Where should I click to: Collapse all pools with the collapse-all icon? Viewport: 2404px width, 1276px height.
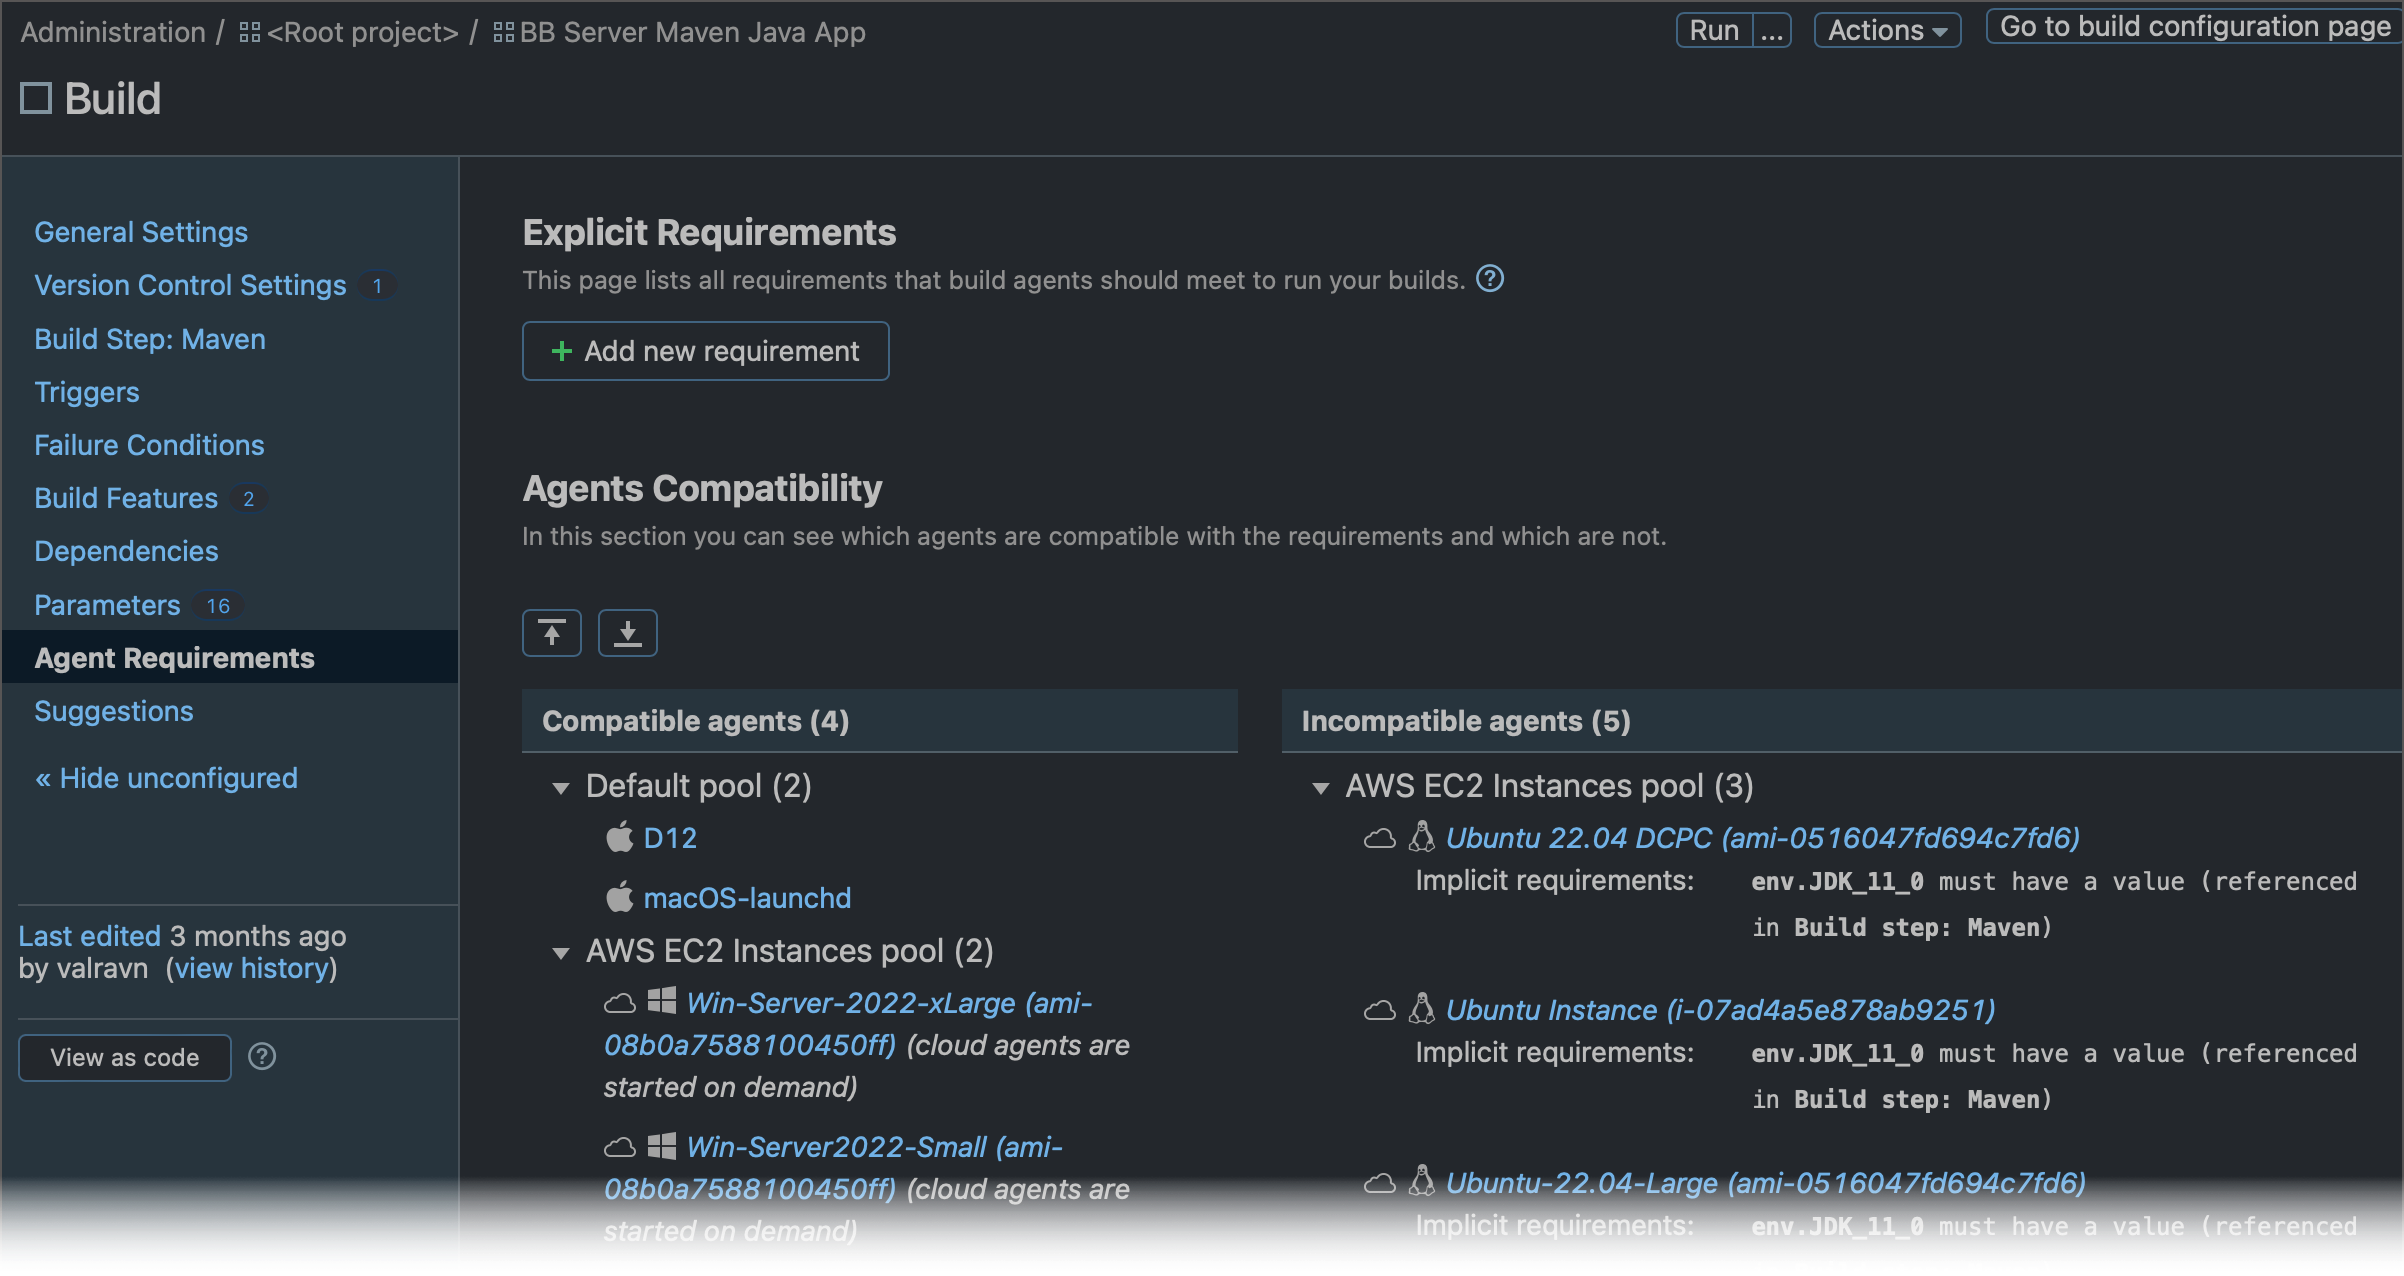551,632
